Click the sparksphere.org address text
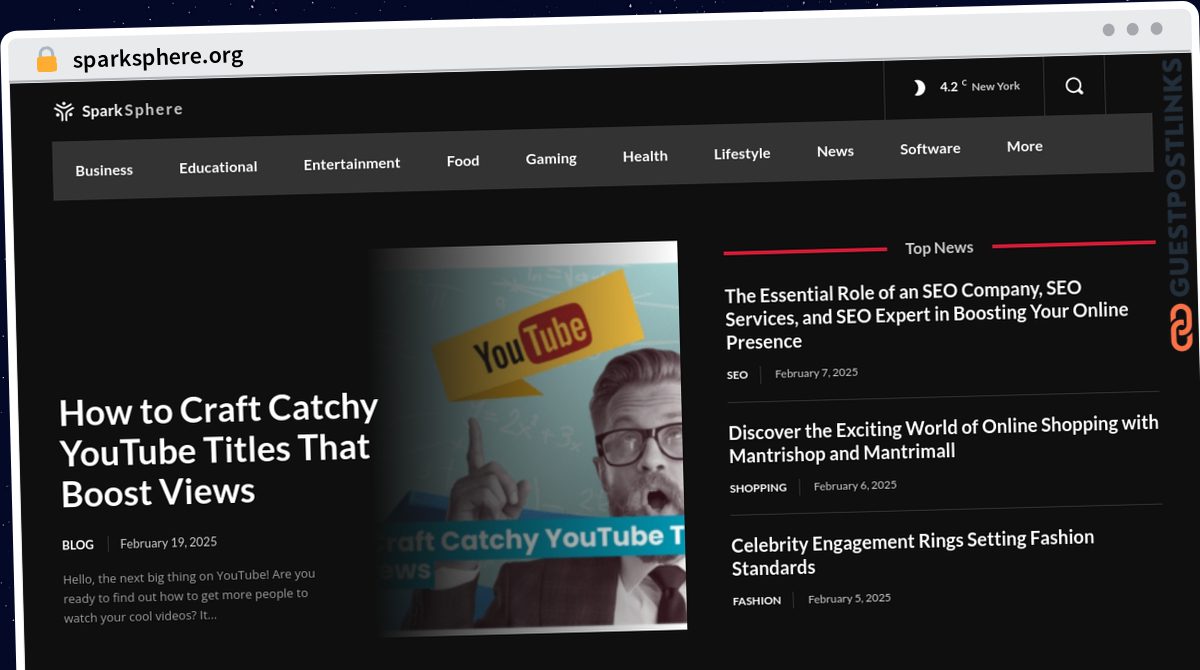The image size is (1200, 670). (158, 57)
